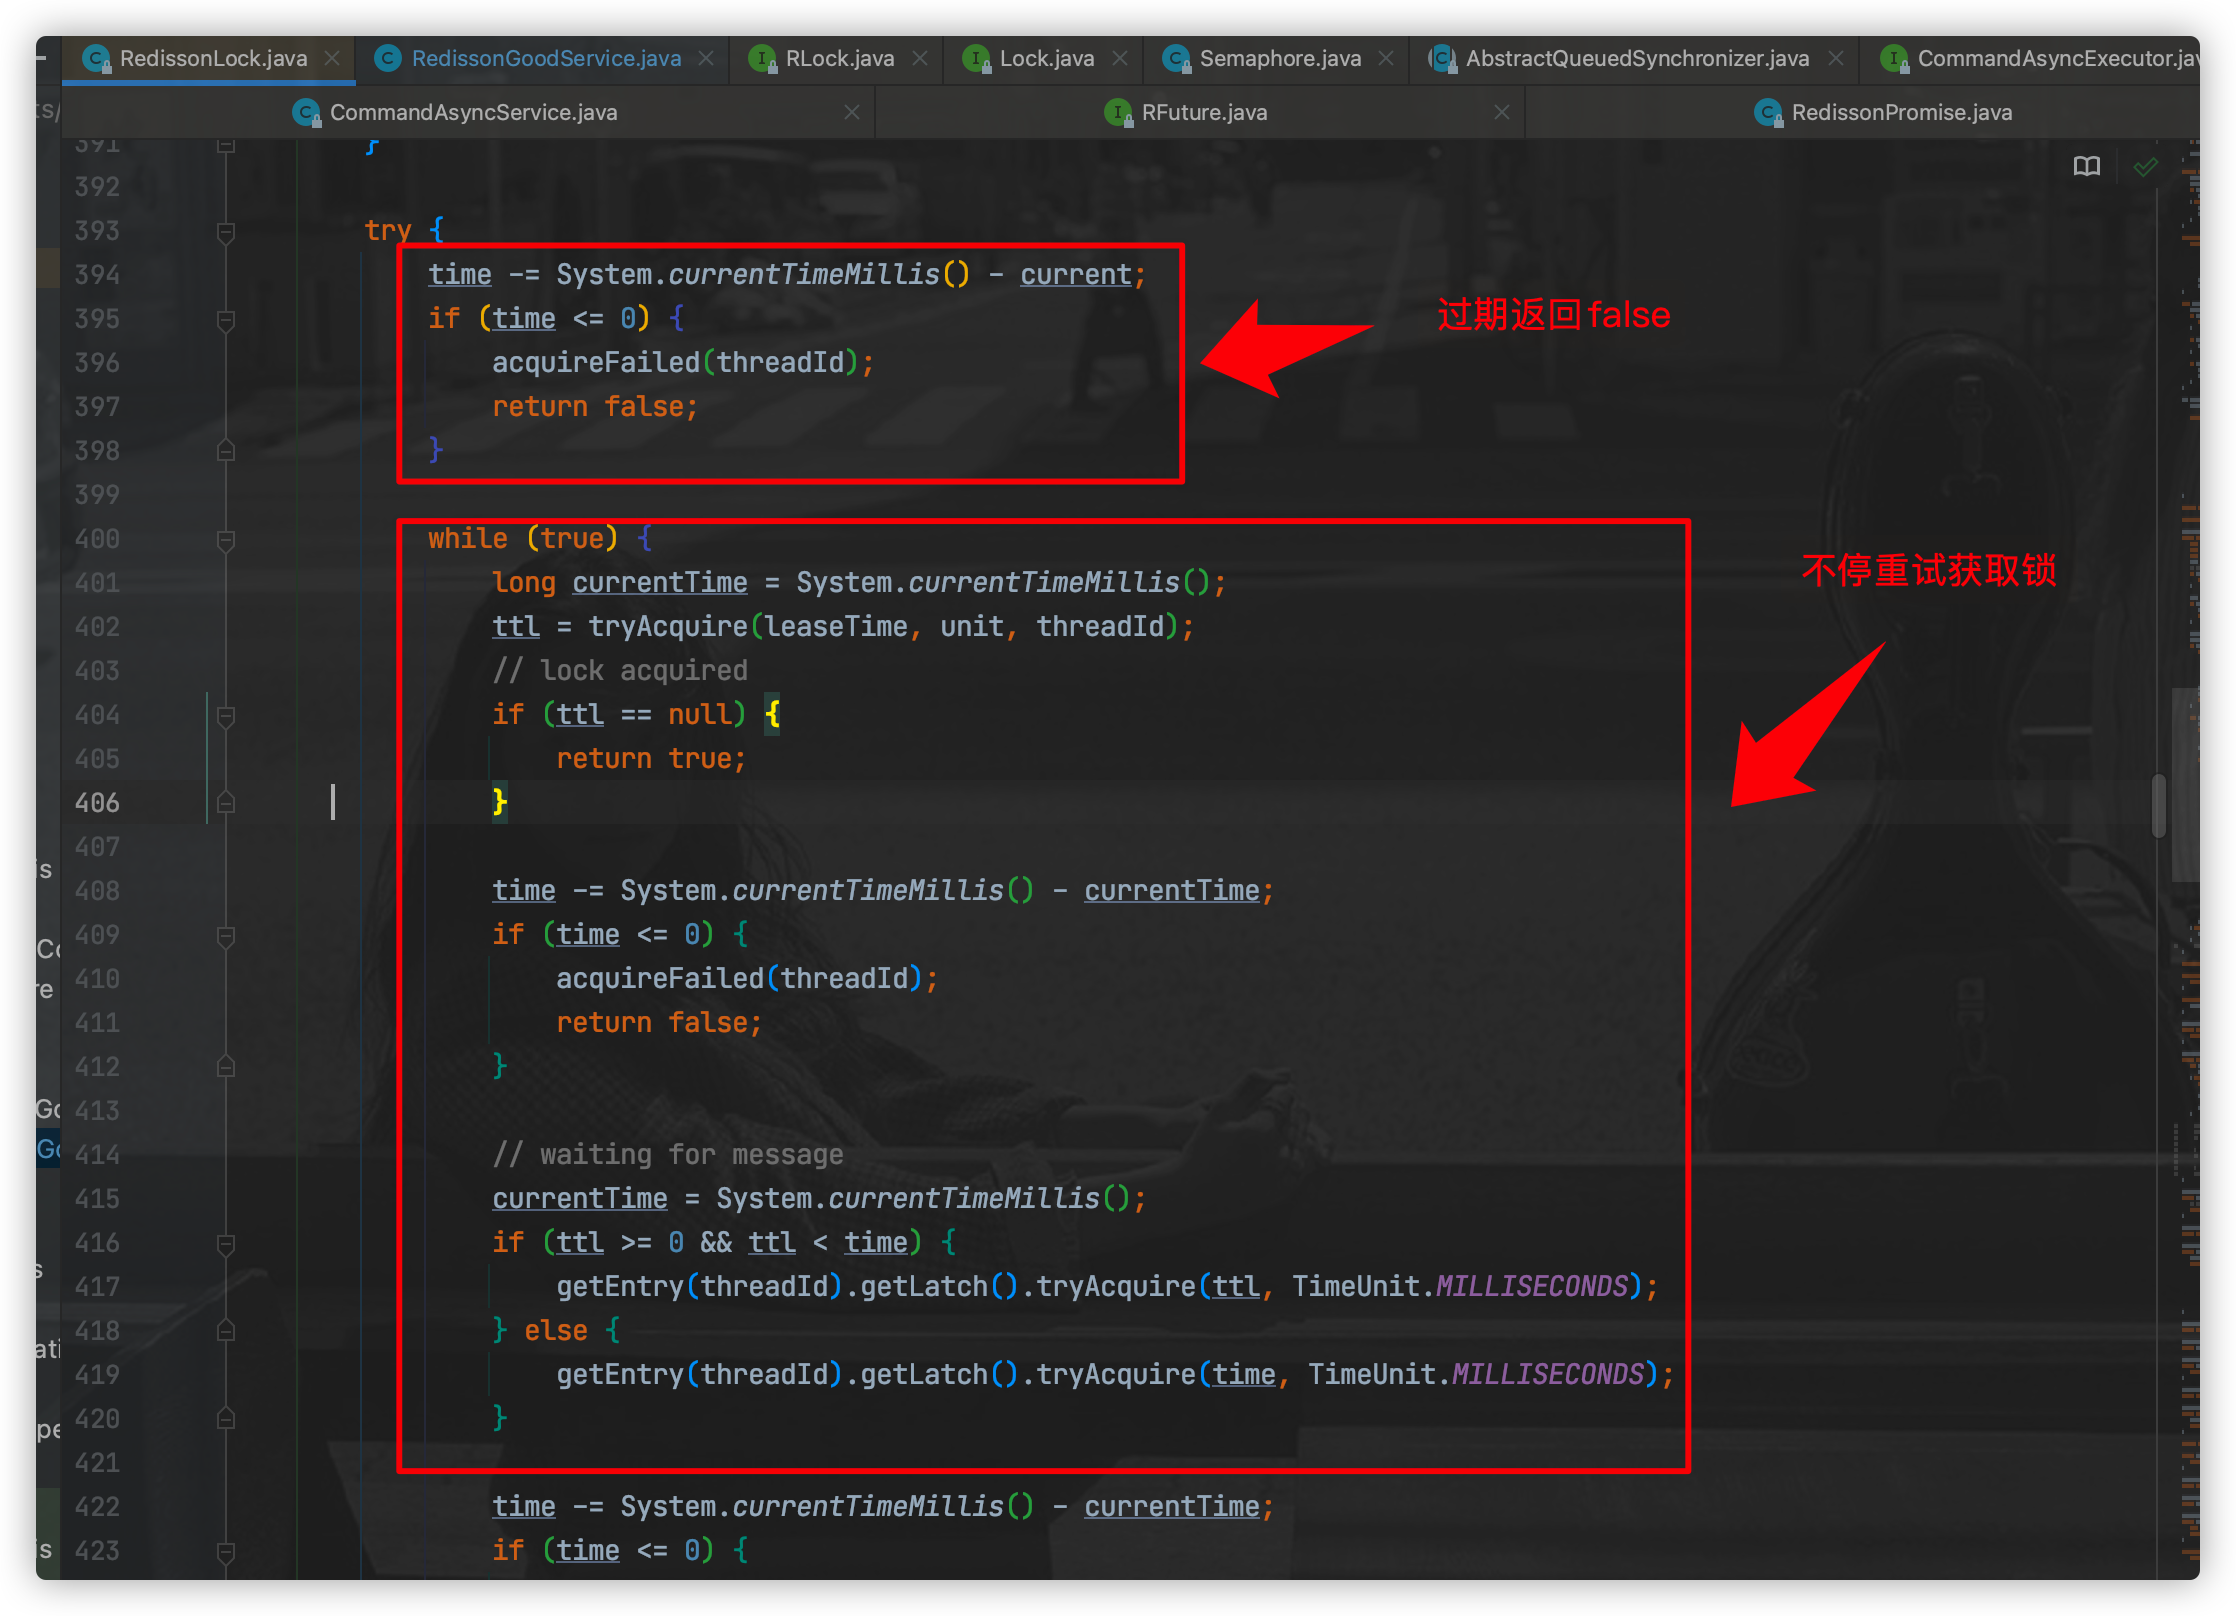Close the RFuture.java tab
The height and width of the screenshot is (1616, 2236).
pos(1501,113)
